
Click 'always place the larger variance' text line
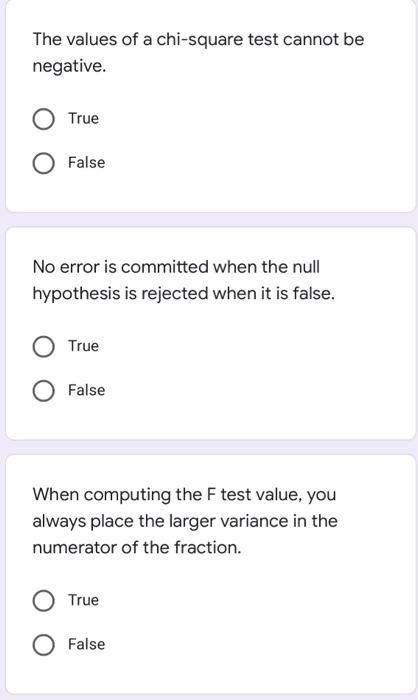coord(185,521)
